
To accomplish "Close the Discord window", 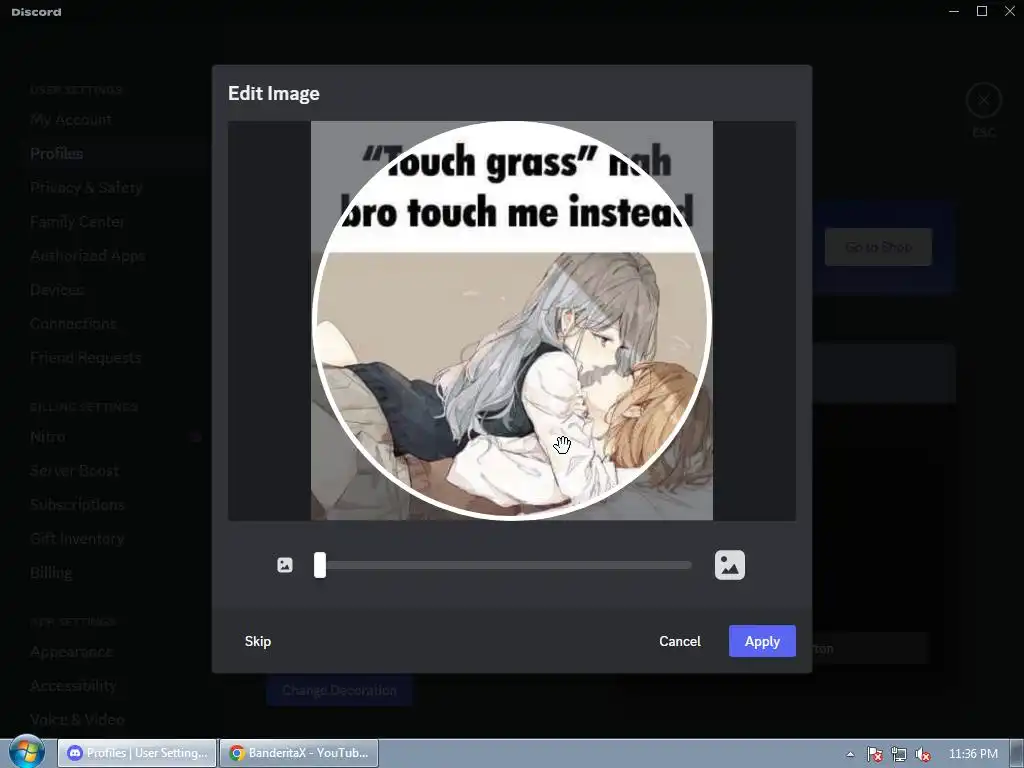I will point(1010,11).
